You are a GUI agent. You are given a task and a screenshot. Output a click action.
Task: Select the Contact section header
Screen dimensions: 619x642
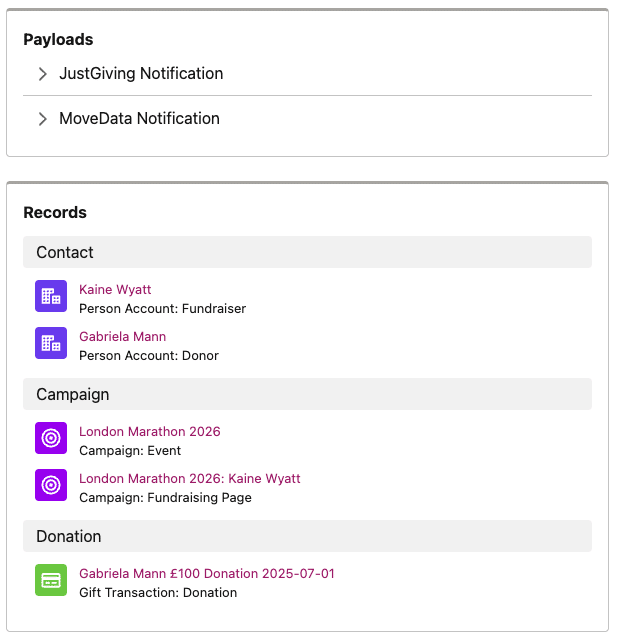click(307, 253)
